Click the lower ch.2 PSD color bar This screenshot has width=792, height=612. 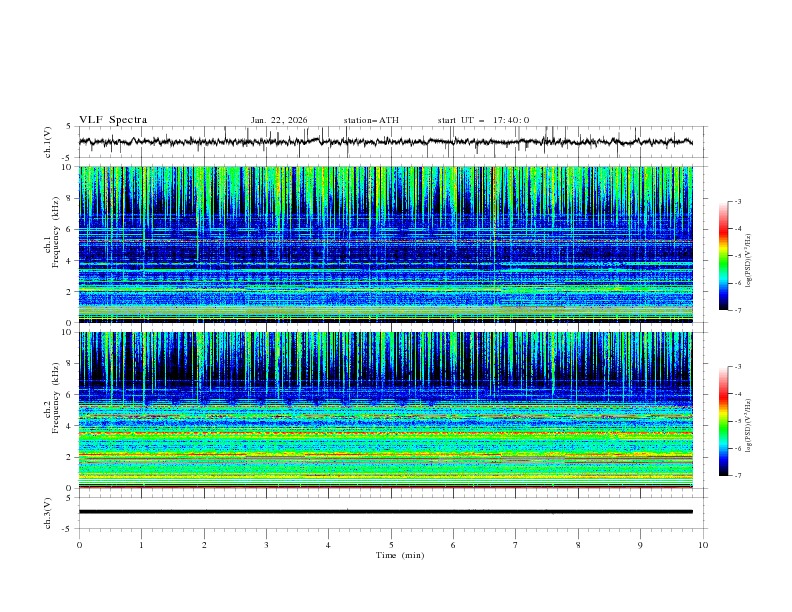pos(723,421)
